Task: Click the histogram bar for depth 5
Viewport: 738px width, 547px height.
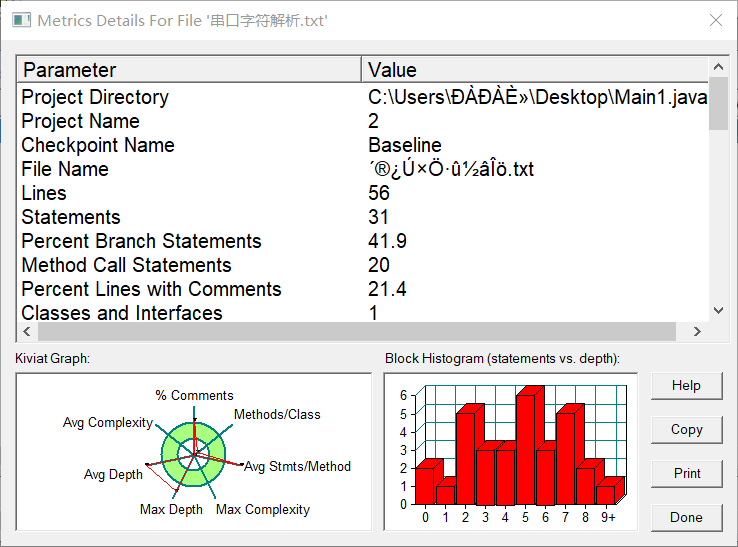Action: (x=525, y=450)
